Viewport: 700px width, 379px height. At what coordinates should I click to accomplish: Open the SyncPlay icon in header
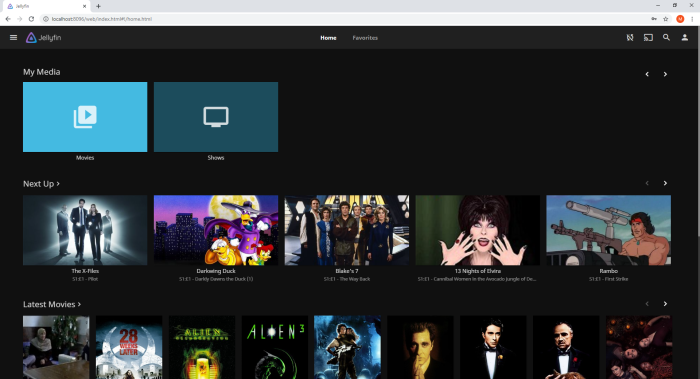click(629, 37)
